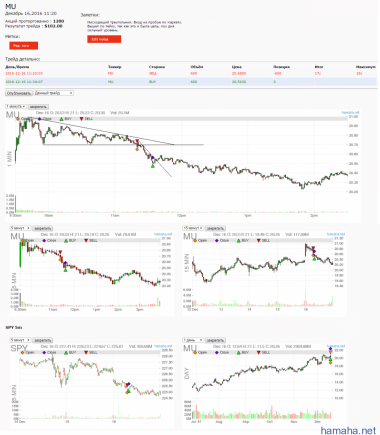
Task: Click green BUY trade marker on 1-minute chart line
Action: [153, 165]
